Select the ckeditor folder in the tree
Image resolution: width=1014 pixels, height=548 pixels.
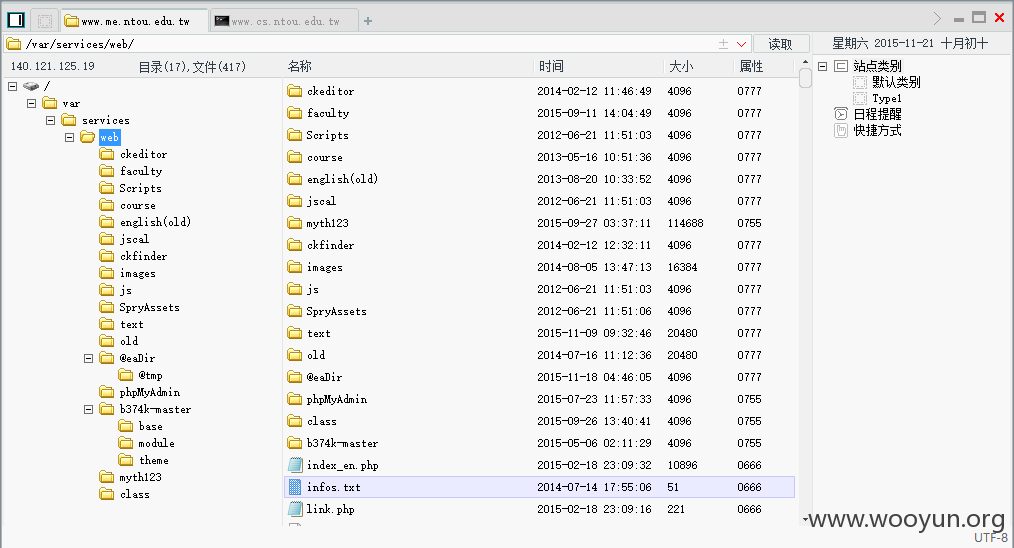point(144,154)
